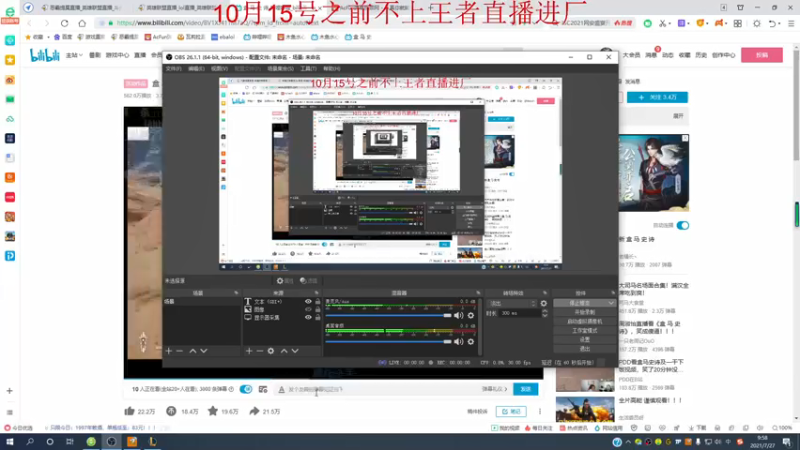Toggle visibility of the 显示器采集 source

pyautogui.click(x=308, y=317)
